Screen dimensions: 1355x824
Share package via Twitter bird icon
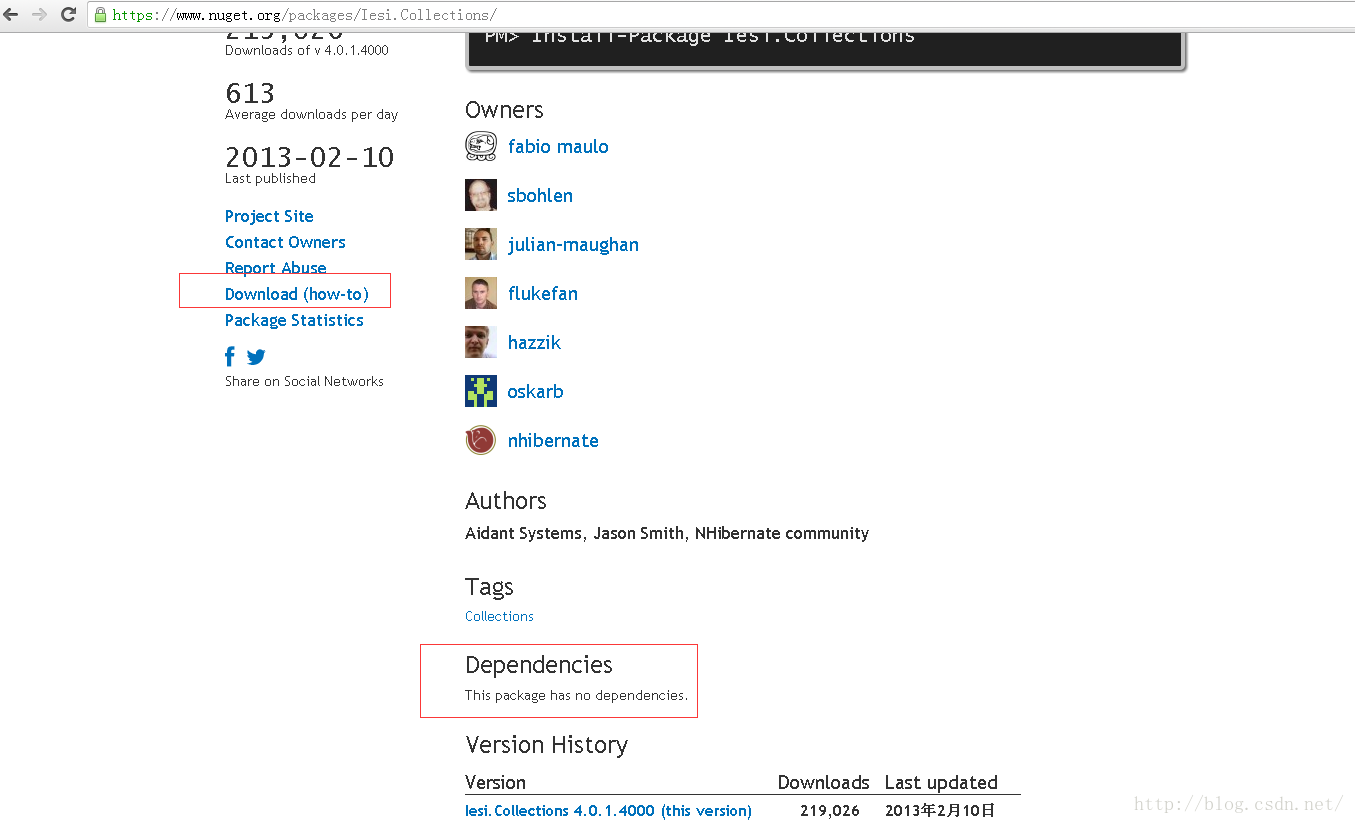pos(256,356)
